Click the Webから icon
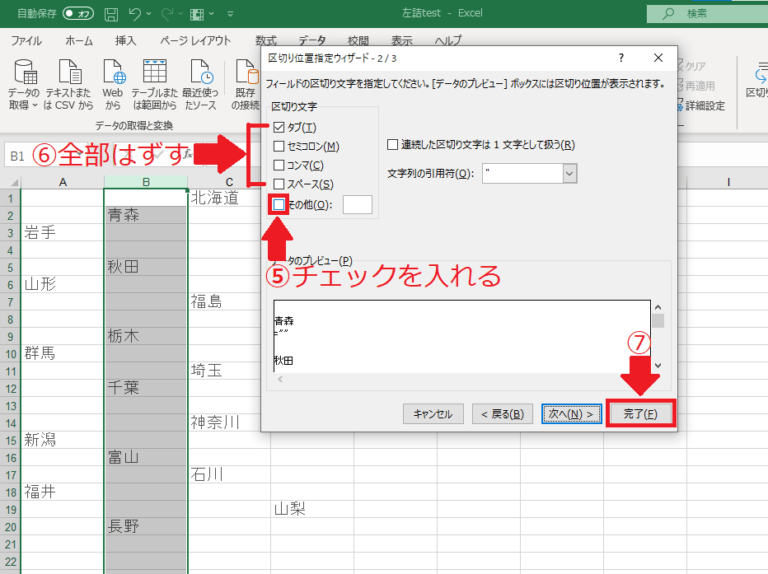Image resolution: width=768 pixels, height=574 pixels. click(113, 72)
